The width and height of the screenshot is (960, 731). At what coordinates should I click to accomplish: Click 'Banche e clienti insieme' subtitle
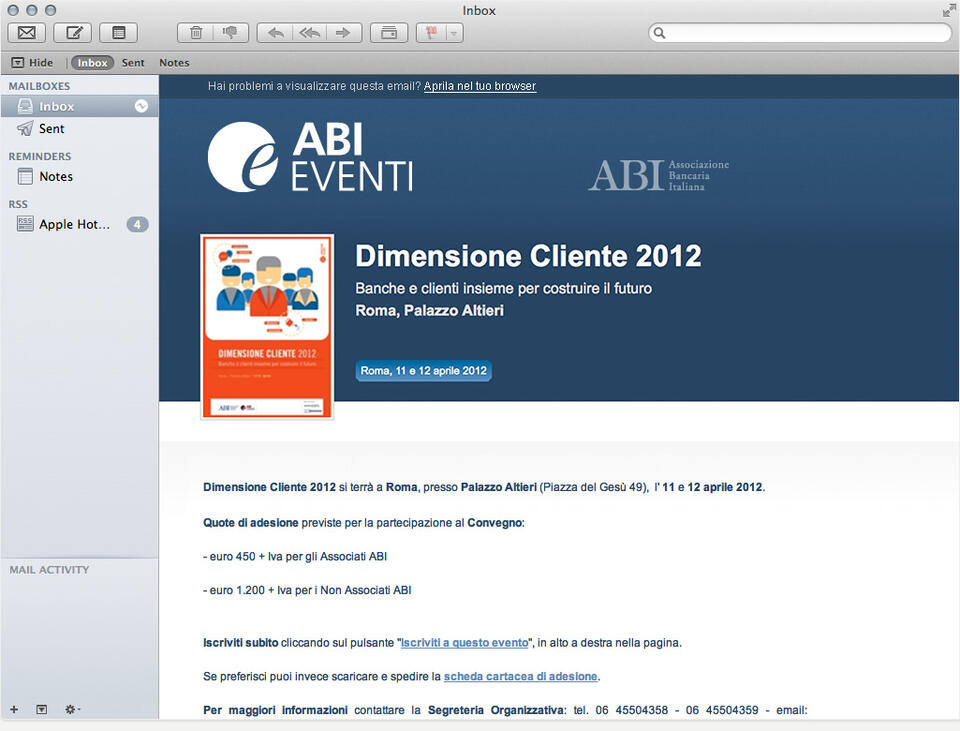(x=504, y=288)
